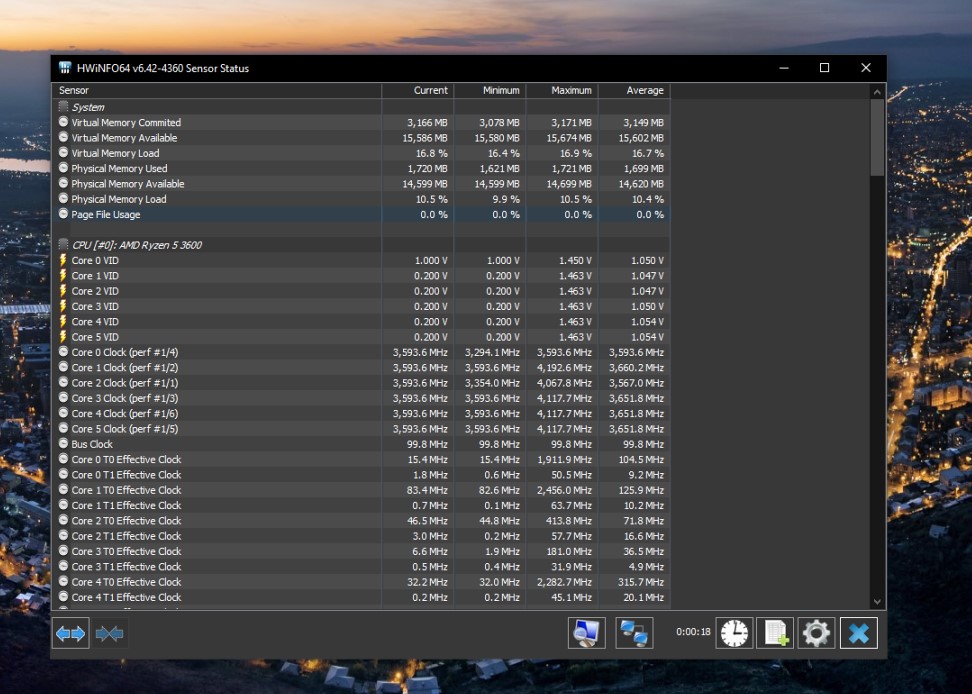Image resolution: width=972 pixels, height=694 pixels.
Task: Select the System group header row
Action: [x=361, y=107]
